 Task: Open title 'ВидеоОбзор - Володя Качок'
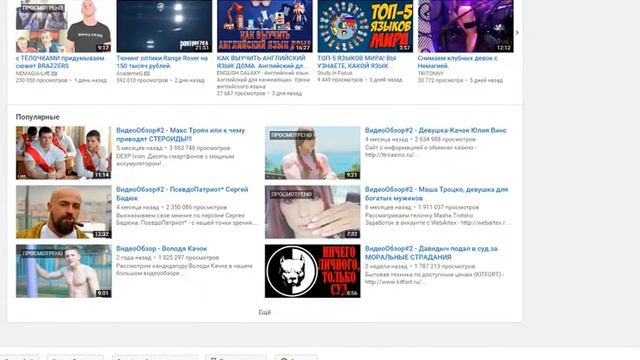tap(162, 249)
